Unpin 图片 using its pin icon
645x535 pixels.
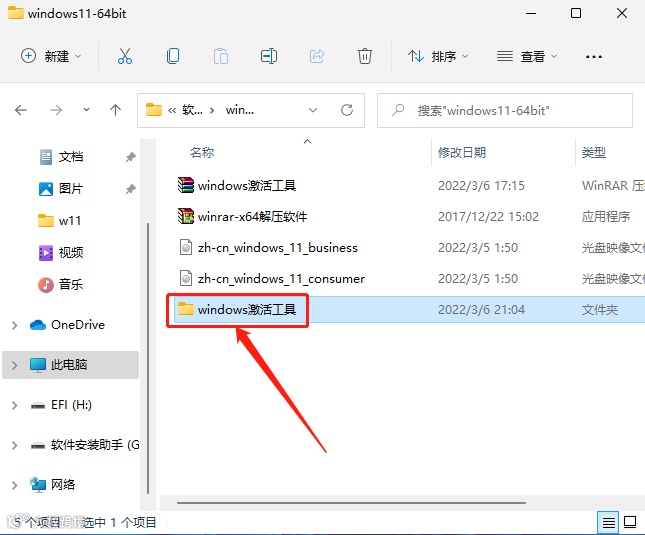click(130, 189)
